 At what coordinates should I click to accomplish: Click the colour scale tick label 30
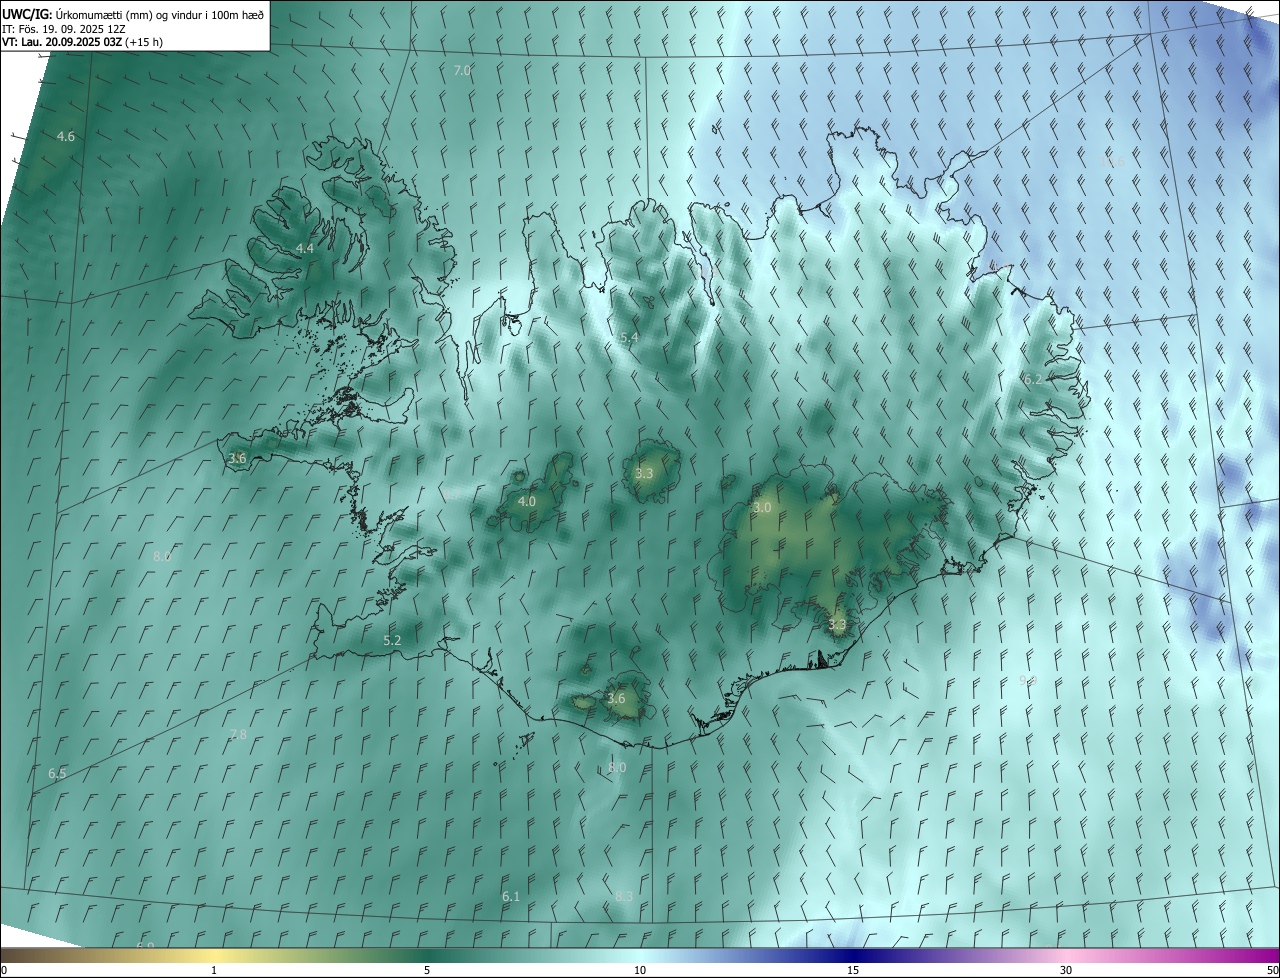pos(1066,970)
